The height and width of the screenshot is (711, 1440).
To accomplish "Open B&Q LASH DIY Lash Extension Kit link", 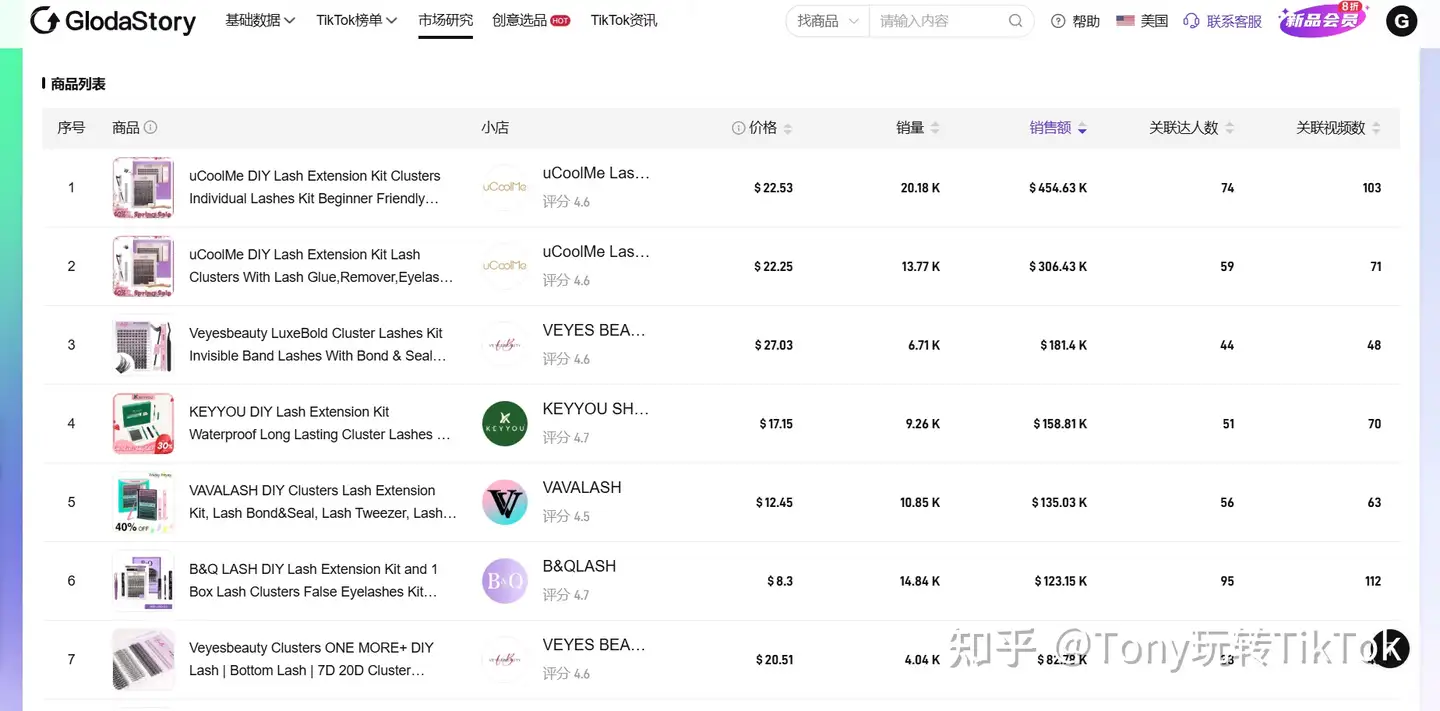I will pos(314,581).
